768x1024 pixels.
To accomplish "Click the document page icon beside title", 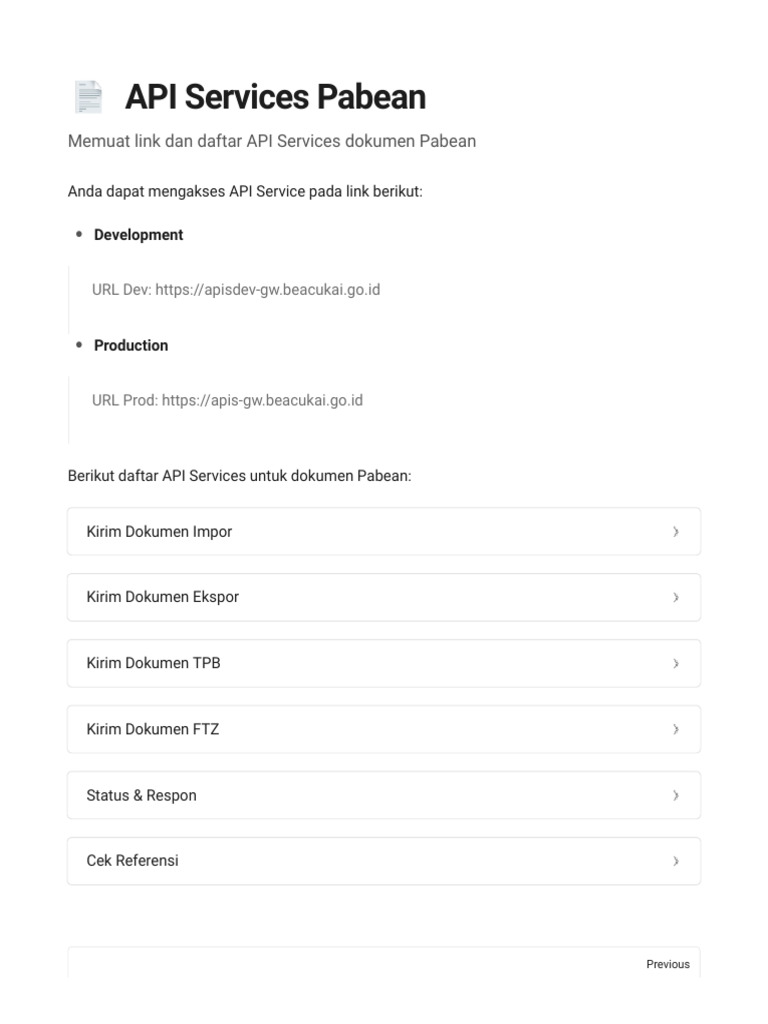I will pos(88,97).
